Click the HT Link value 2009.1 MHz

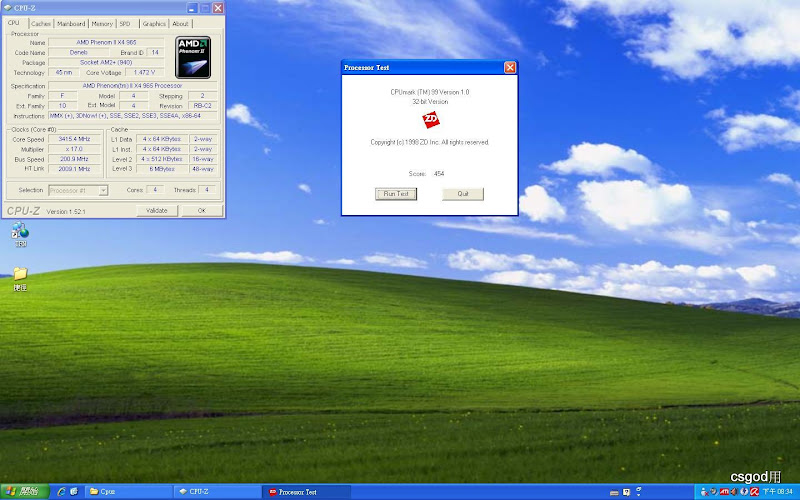point(74,168)
